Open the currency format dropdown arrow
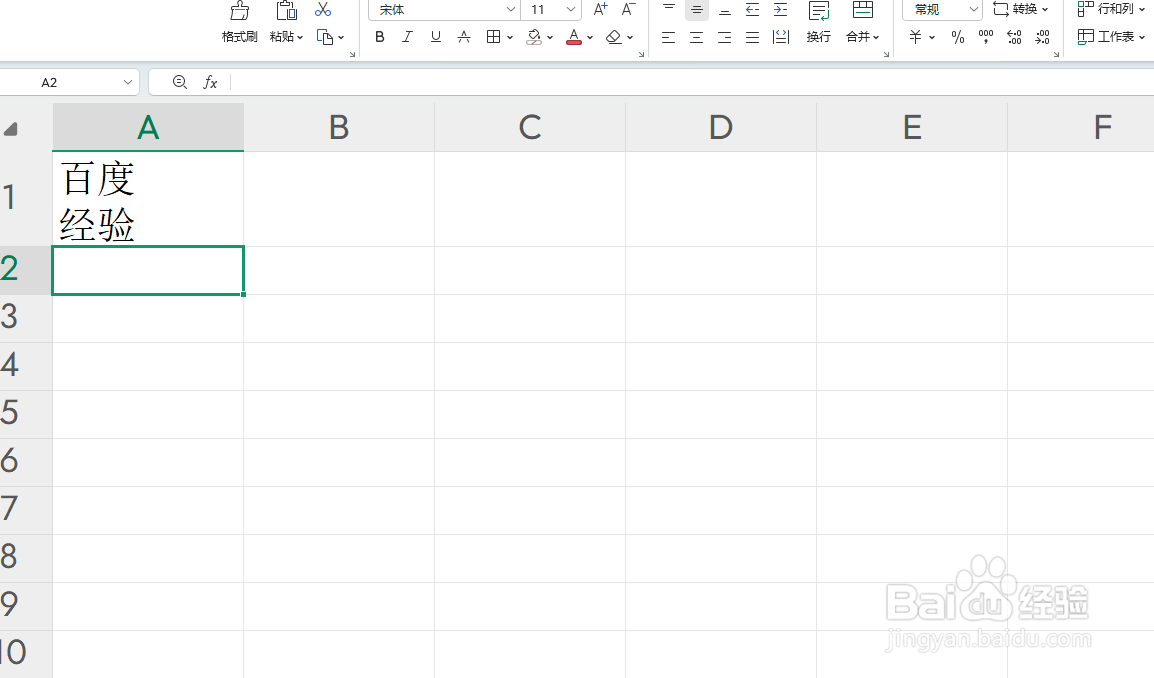This screenshot has width=1154, height=678. pyautogui.click(x=932, y=37)
